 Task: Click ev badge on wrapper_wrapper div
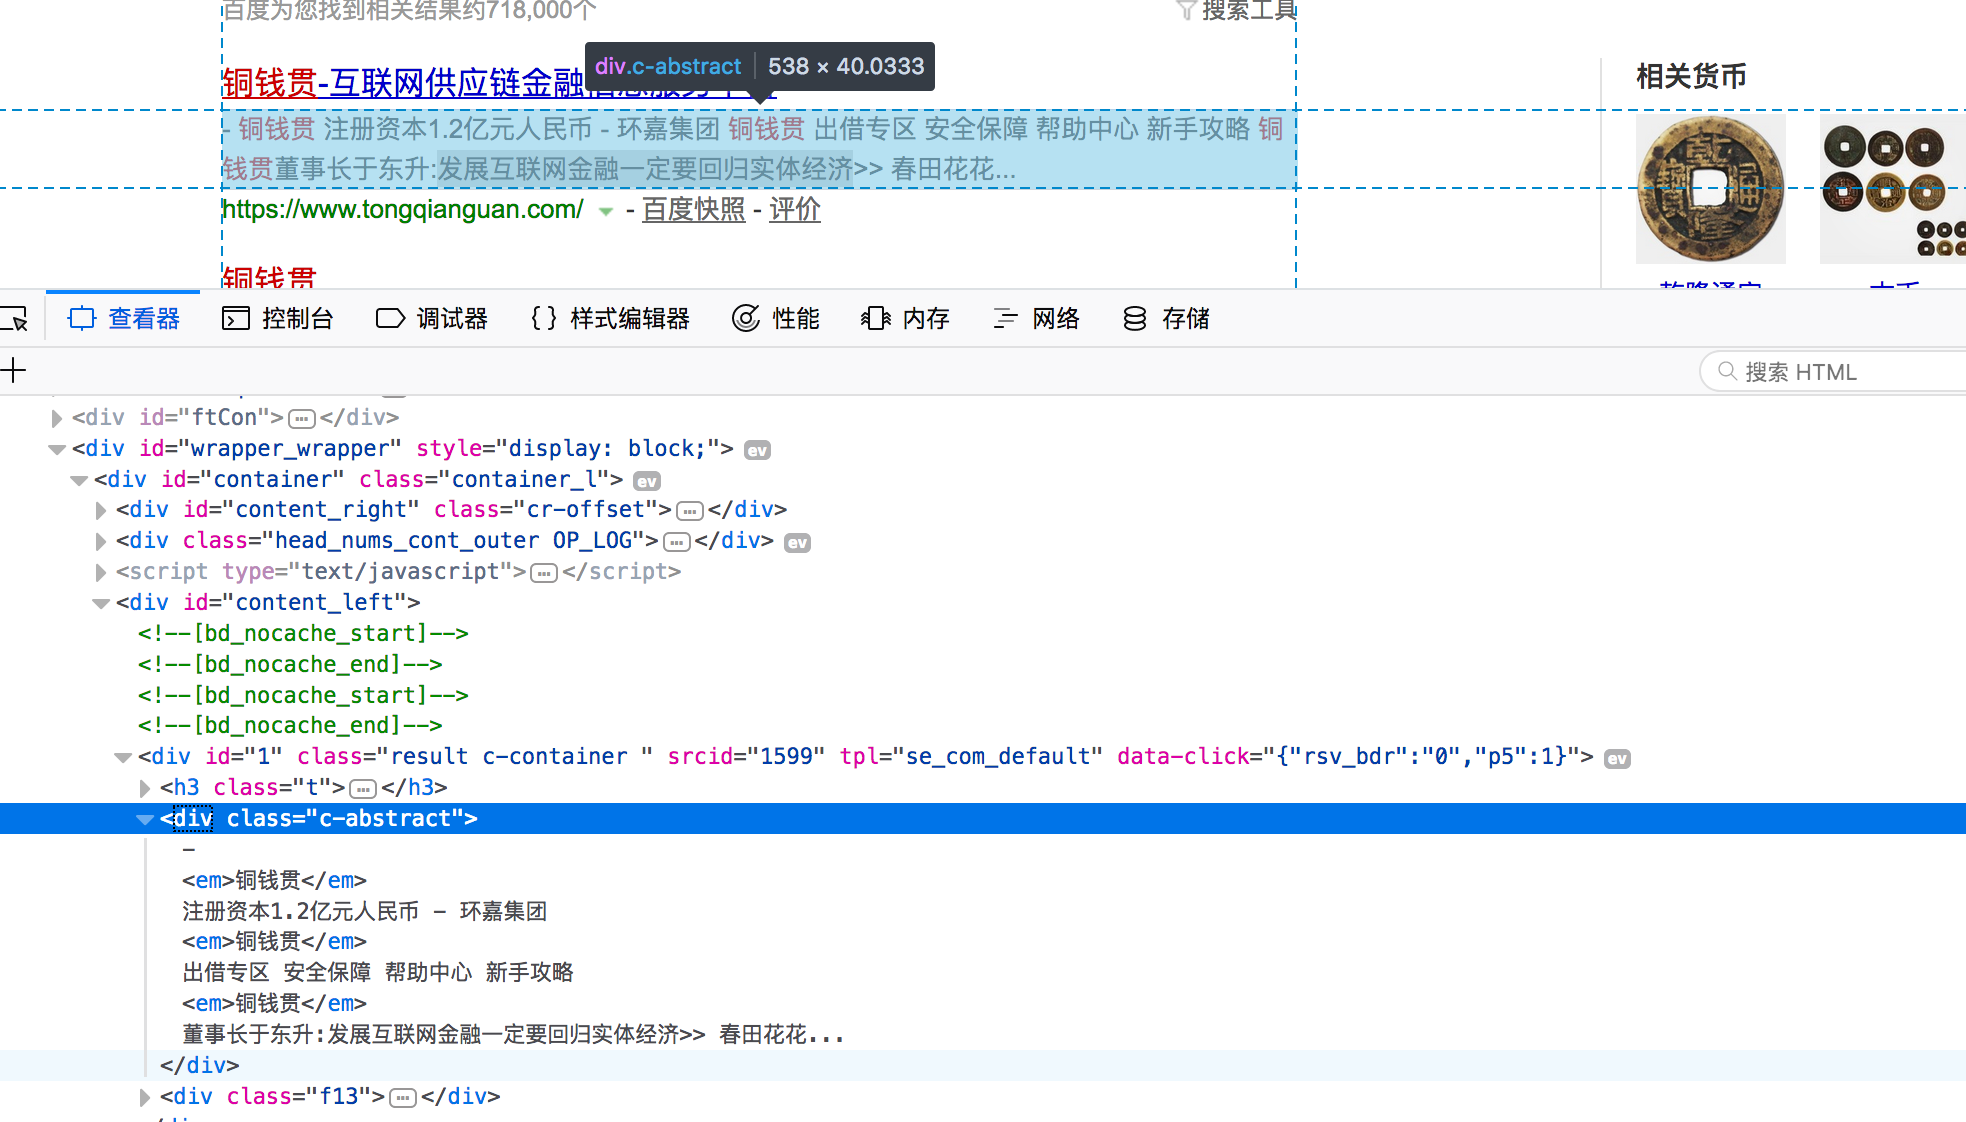pos(757,450)
